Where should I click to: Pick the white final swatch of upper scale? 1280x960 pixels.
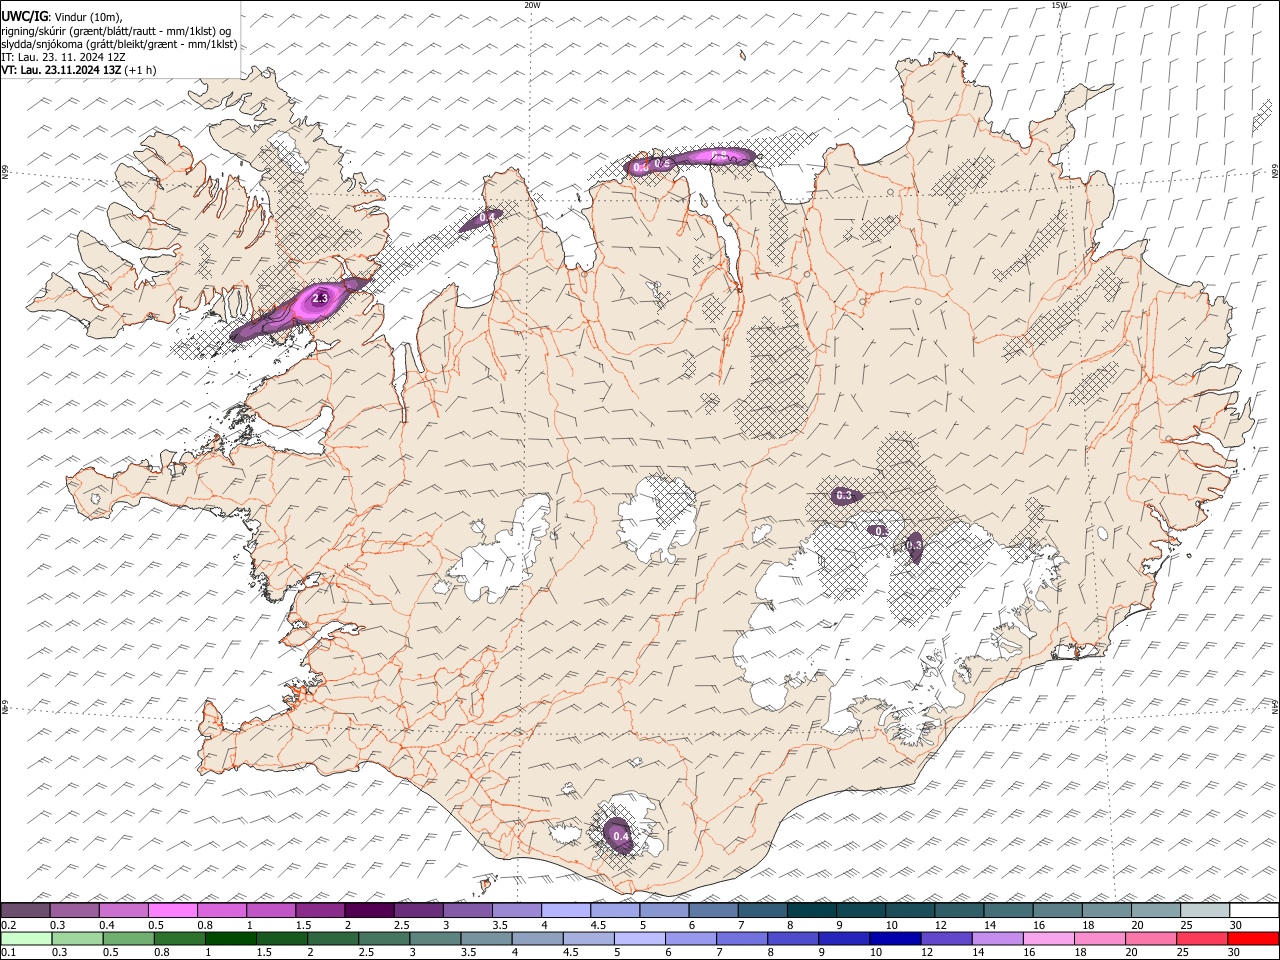tap(1253, 911)
